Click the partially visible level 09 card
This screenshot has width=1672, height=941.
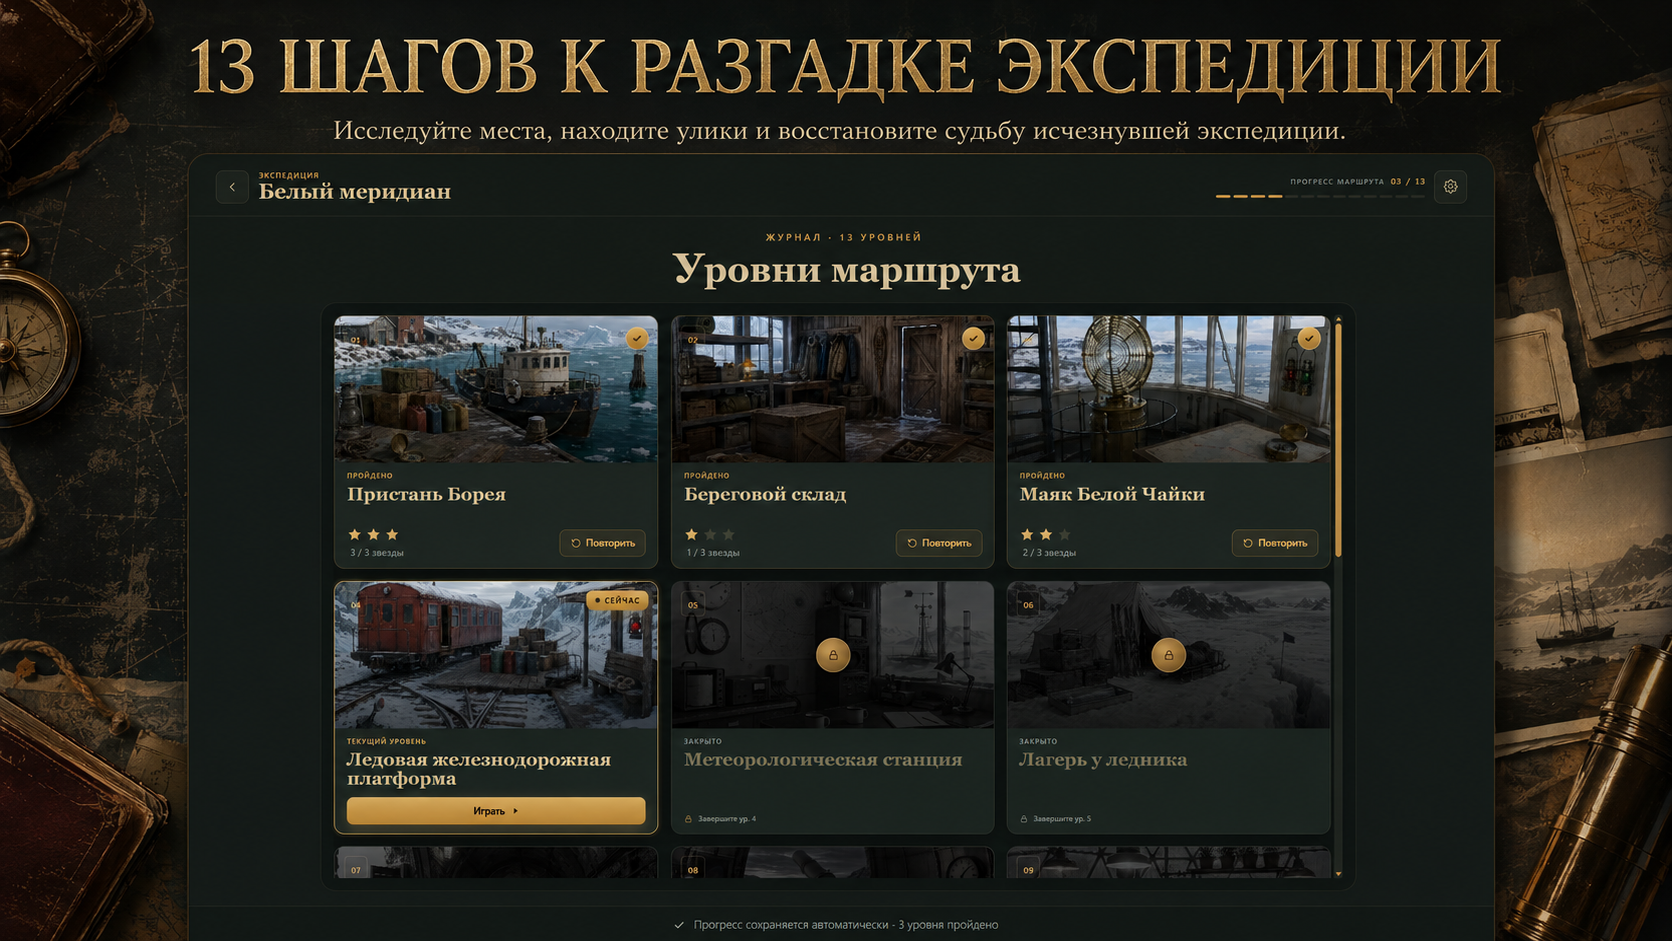1168,863
